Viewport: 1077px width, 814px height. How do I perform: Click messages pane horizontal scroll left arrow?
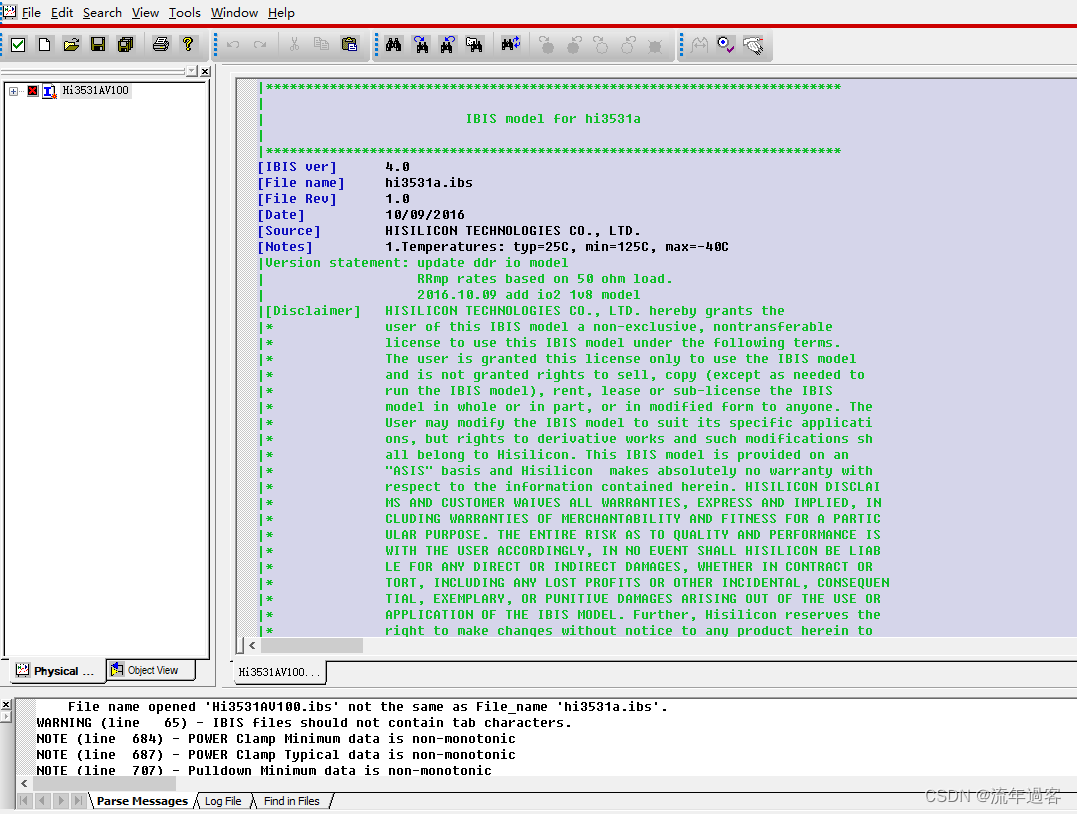tap(24, 783)
